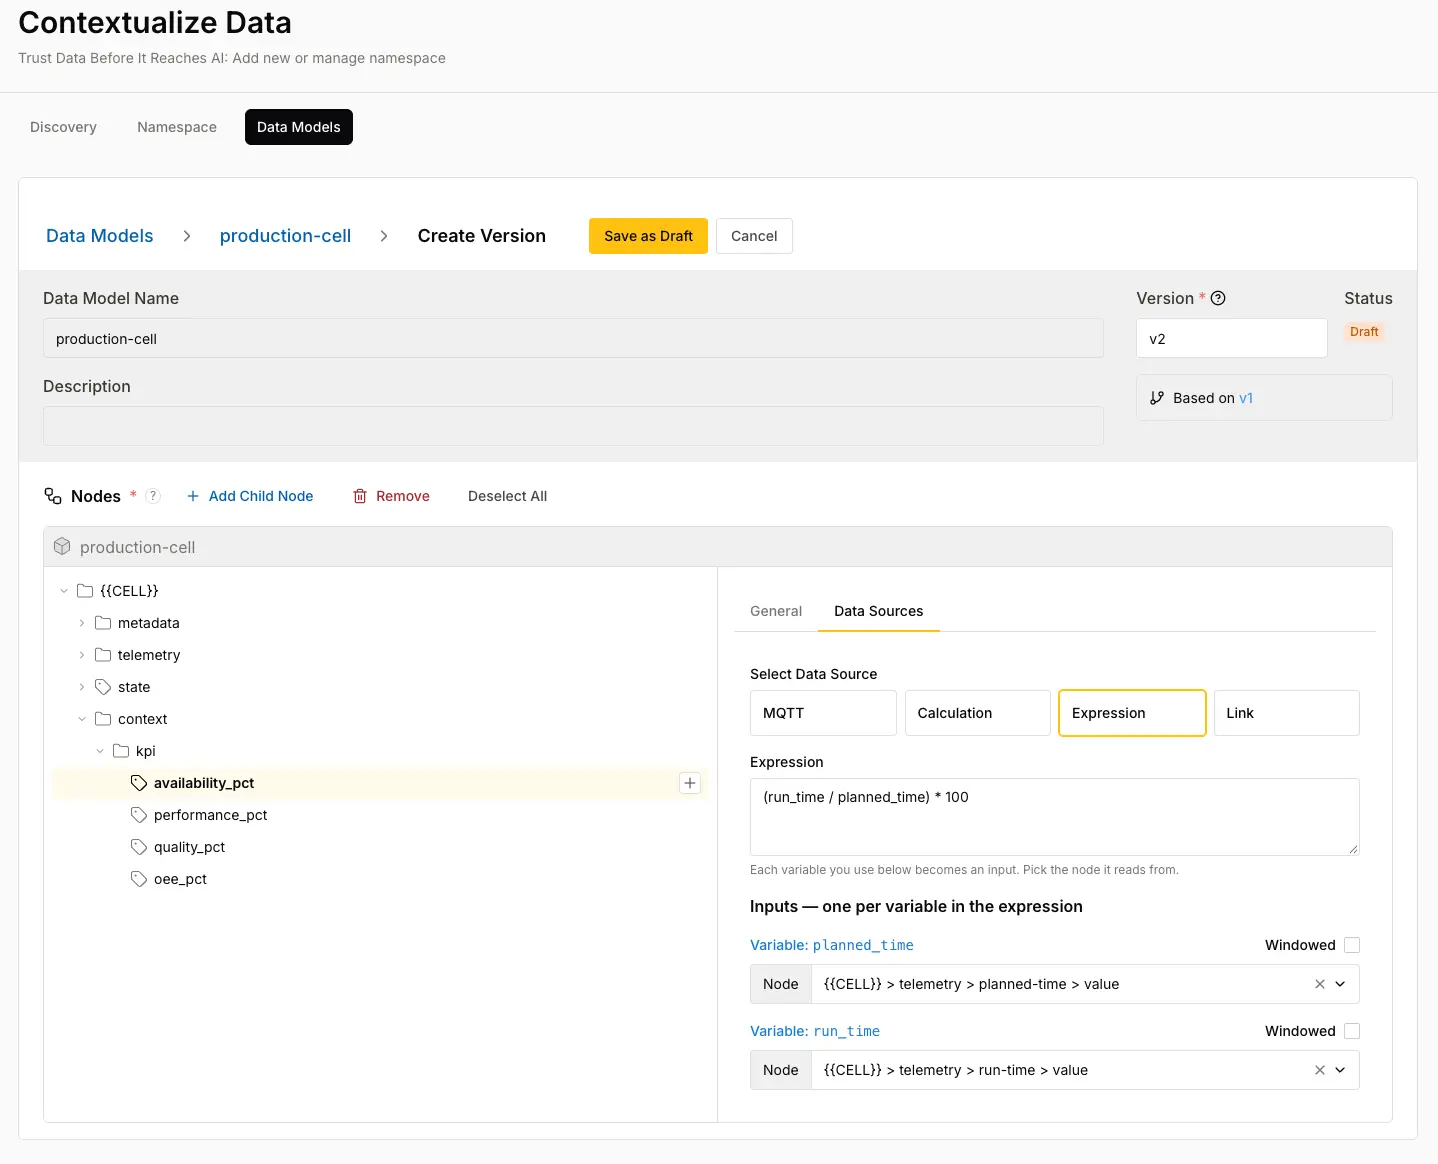Select MQTT data source option
Viewport: 1438px width, 1164px height.
(x=823, y=713)
